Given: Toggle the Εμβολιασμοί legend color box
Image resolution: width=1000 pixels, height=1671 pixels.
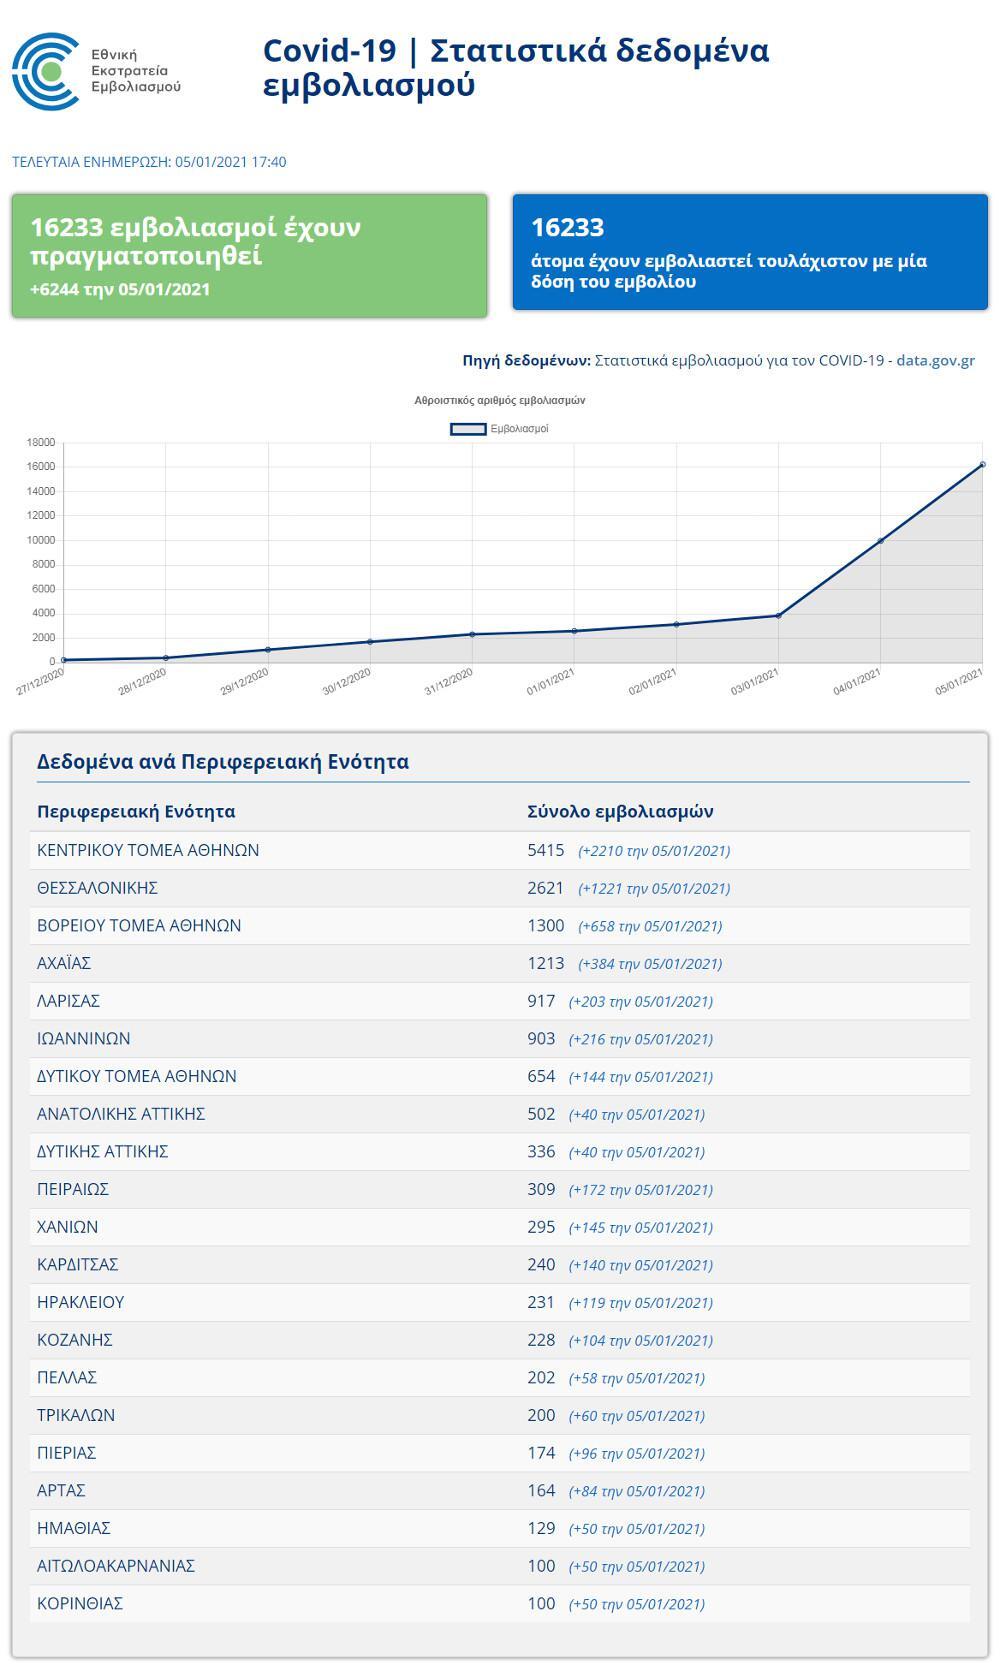Looking at the screenshot, I should (468, 429).
